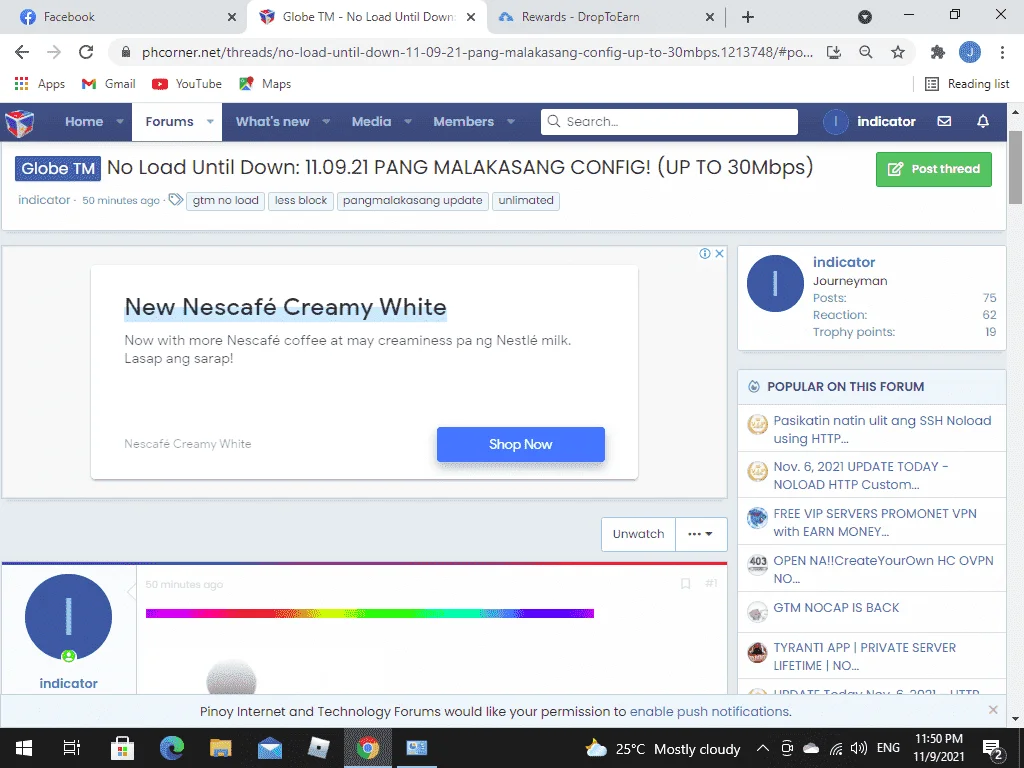The height and width of the screenshot is (768, 1024).
Task: Open the indicator account menu in navbar
Action: [870, 121]
